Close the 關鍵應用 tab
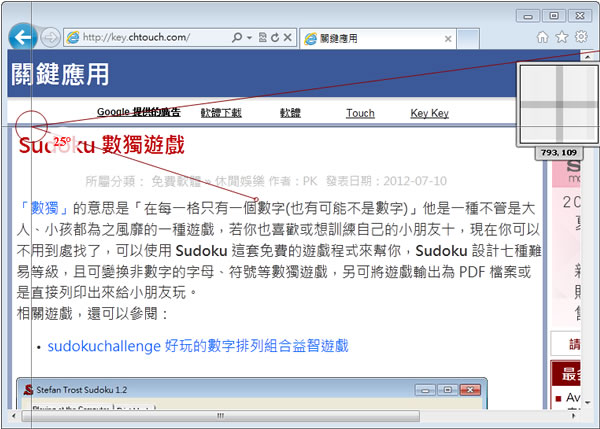This screenshot has height=429, width=600. pos(448,39)
